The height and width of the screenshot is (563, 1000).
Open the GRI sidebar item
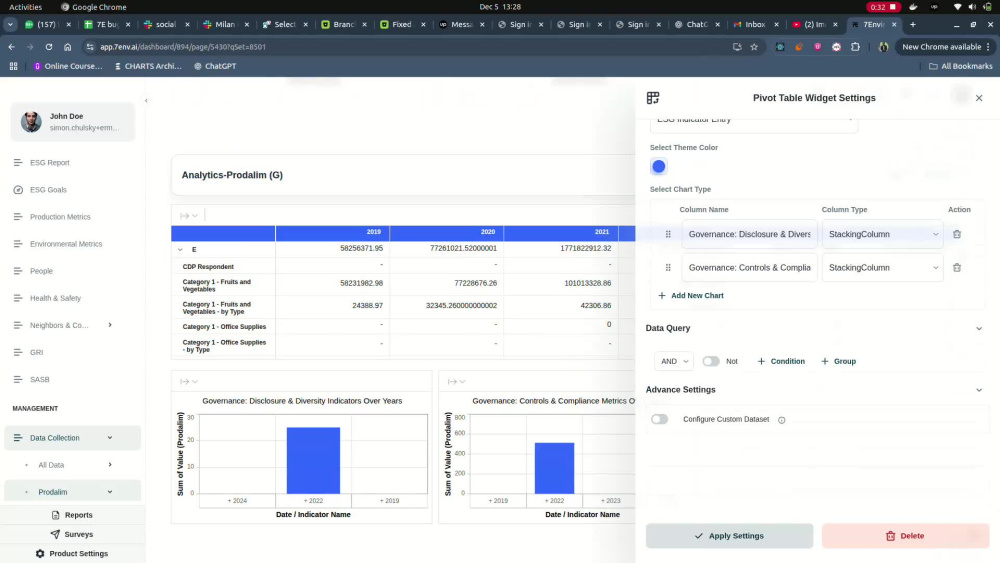coord(36,353)
